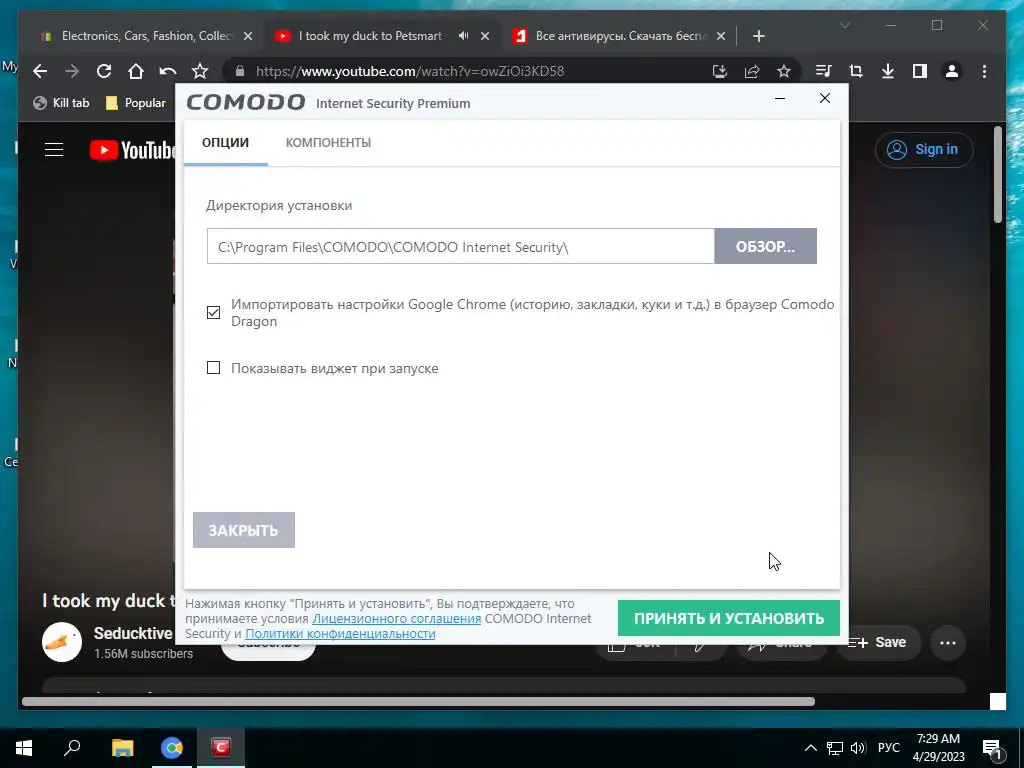This screenshot has width=1024, height=768.
Task: Open the Popular bookmarks folder
Action: 136,103
